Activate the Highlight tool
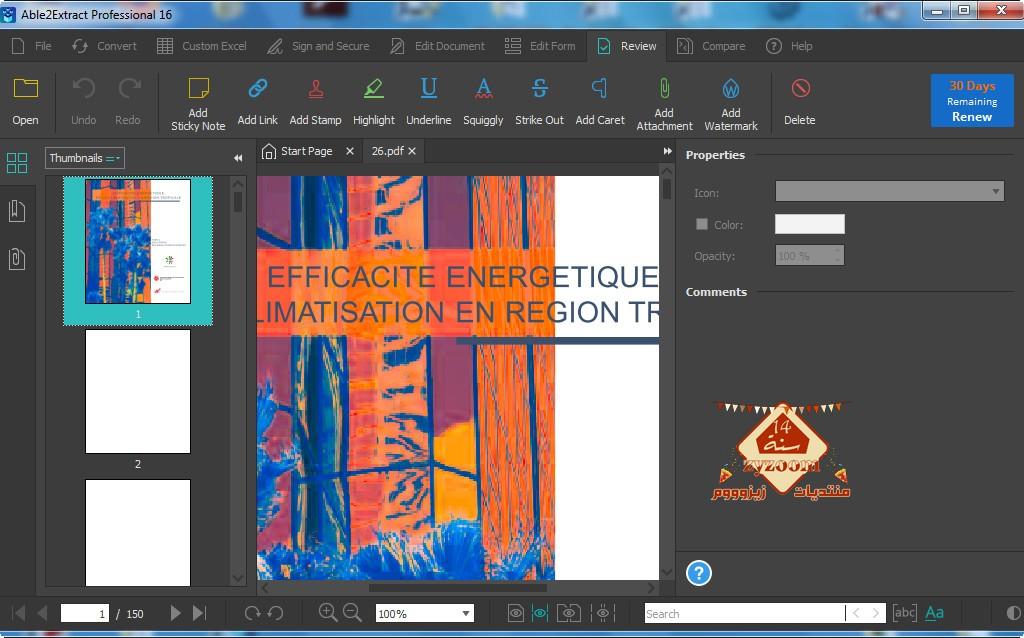The height and width of the screenshot is (638, 1024). [x=374, y=100]
